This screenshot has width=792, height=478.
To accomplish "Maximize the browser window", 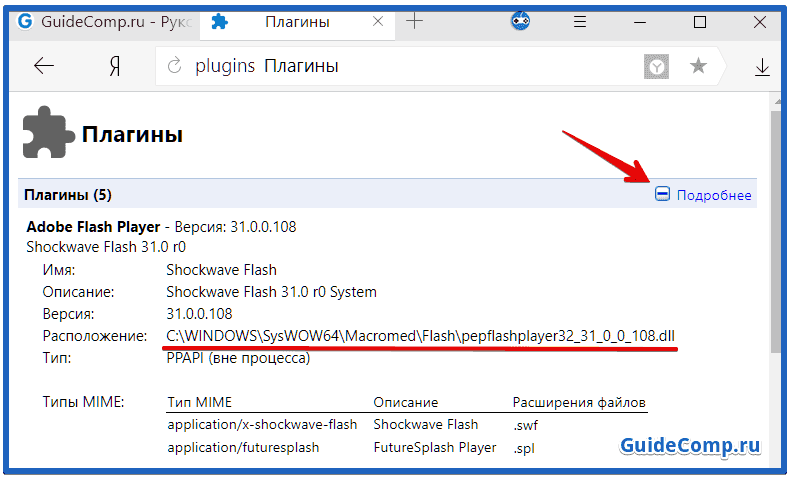I will point(700,22).
